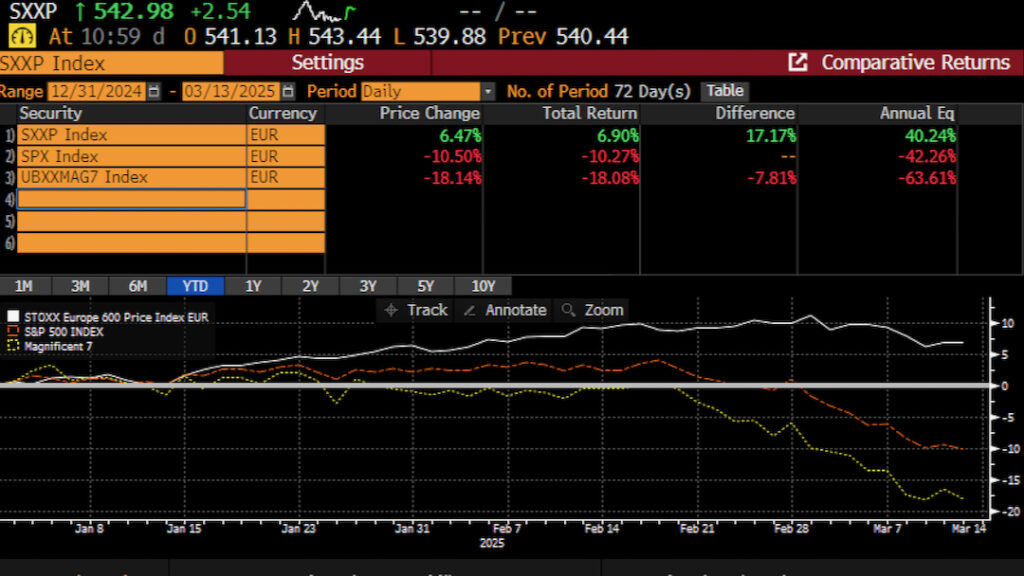Switch chart range to 1Y
Viewport: 1024px width, 576px height.
tap(253, 286)
